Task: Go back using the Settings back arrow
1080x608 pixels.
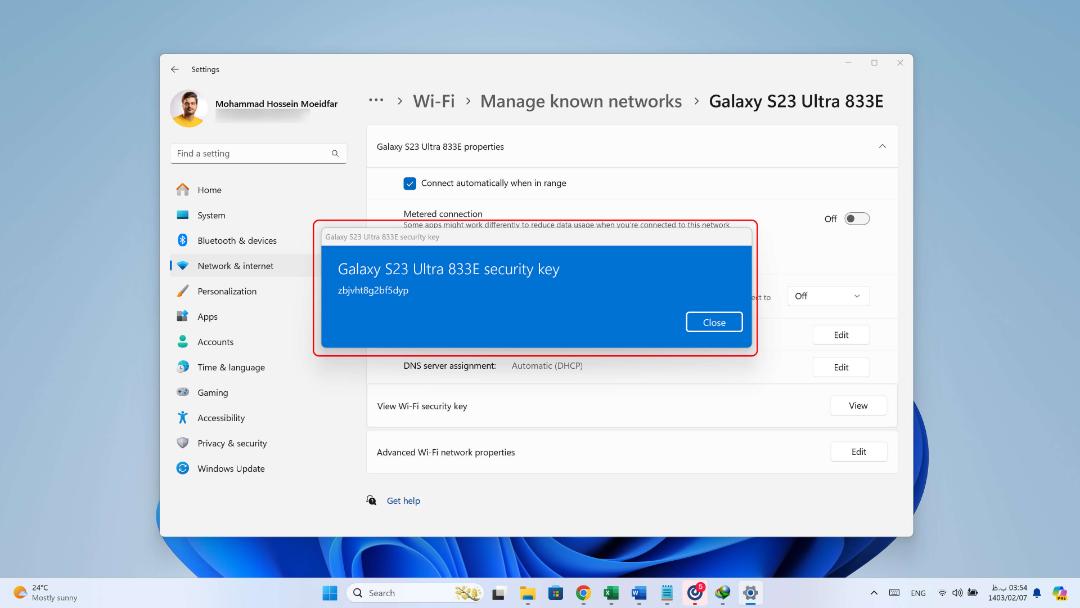Action: pos(174,69)
